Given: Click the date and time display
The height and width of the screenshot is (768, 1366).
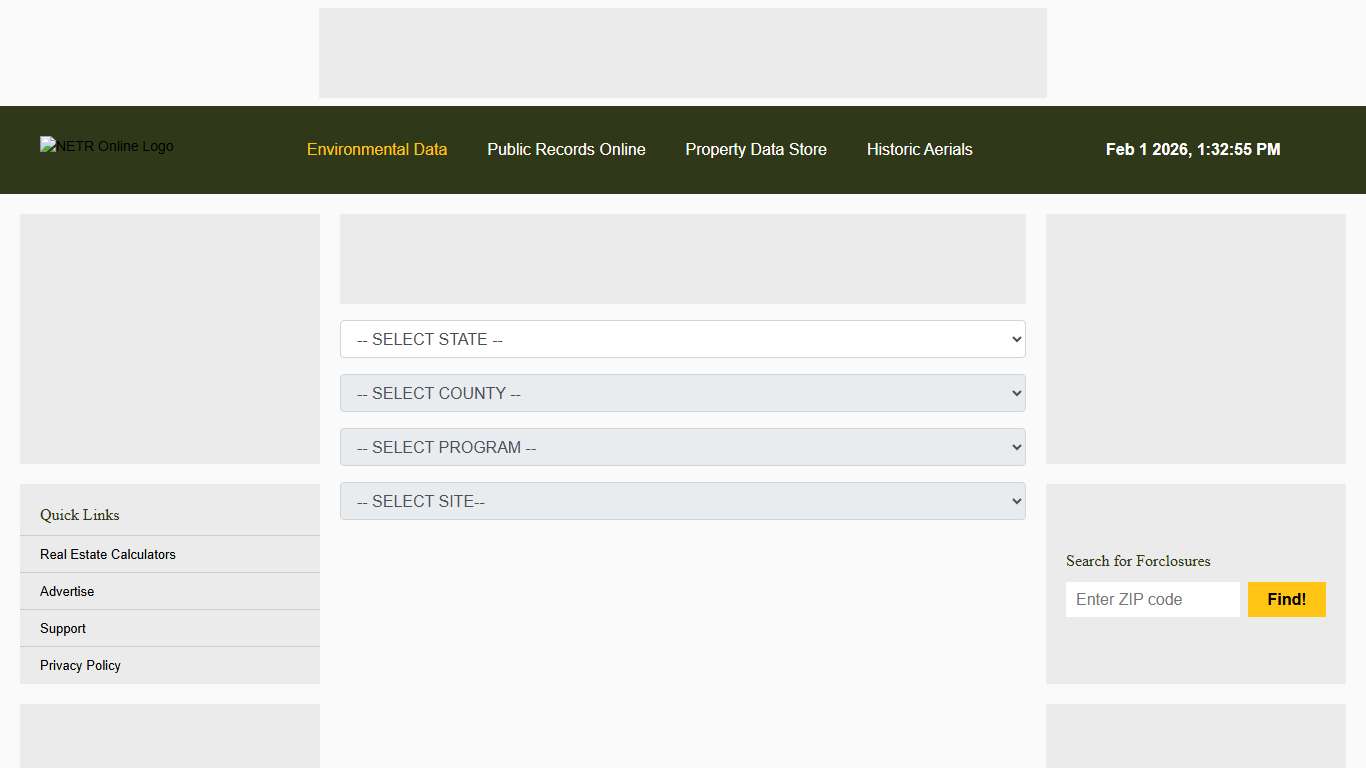Looking at the screenshot, I should (x=1193, y=149).
